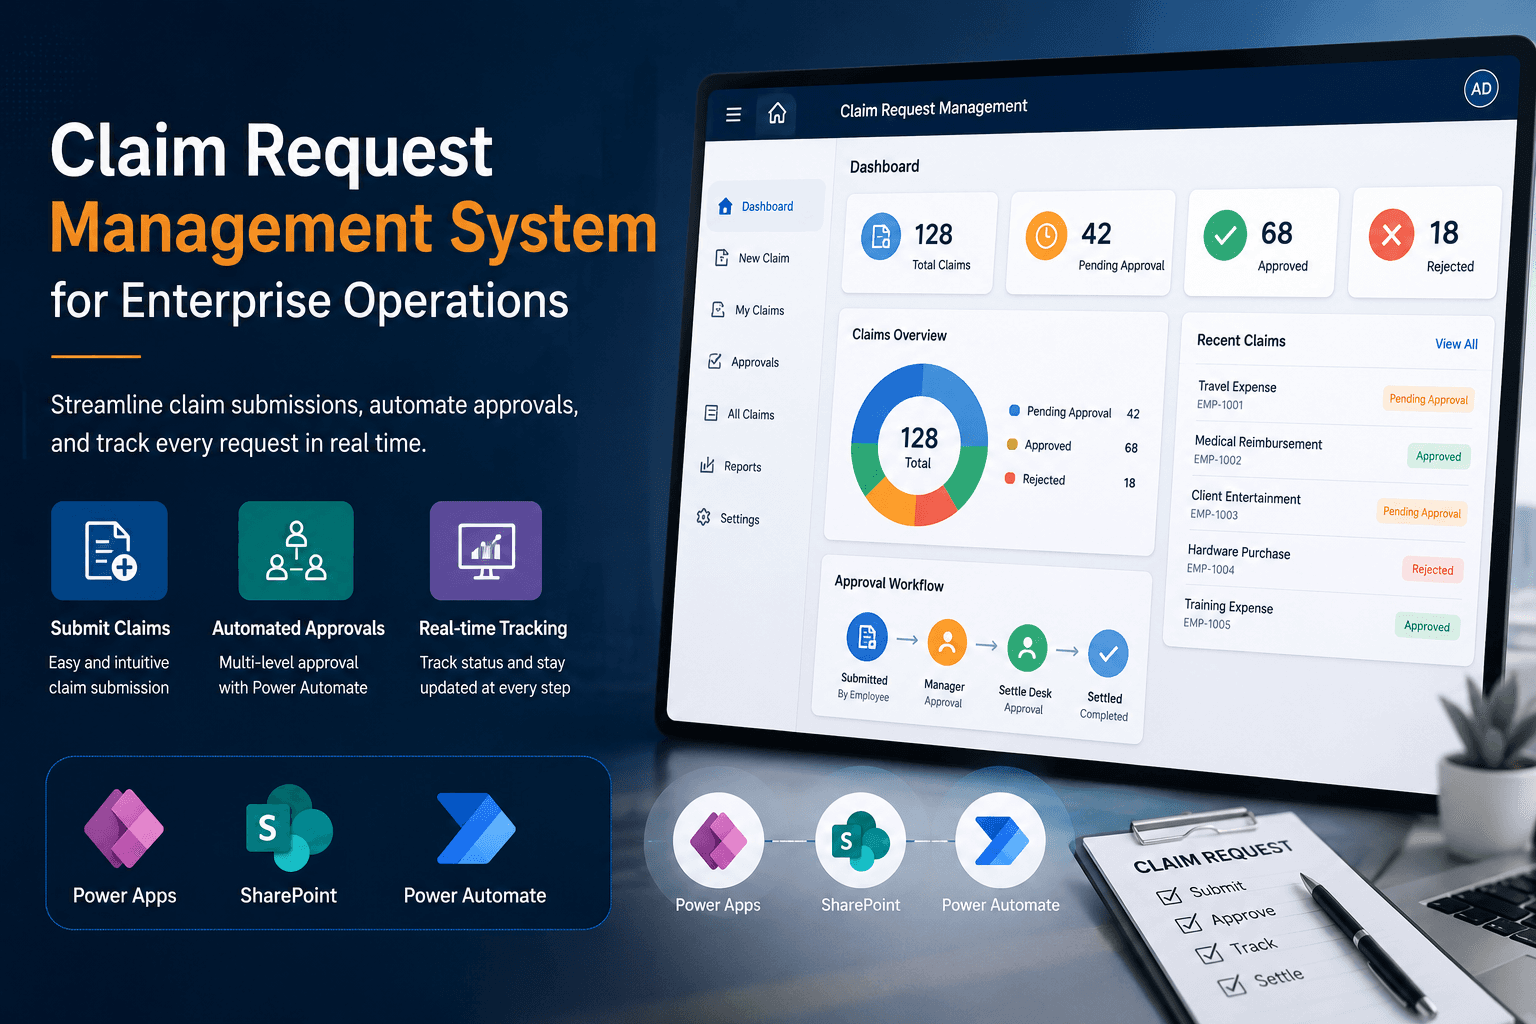Click the orange Pending Approval clock icon

[1046, 236]
